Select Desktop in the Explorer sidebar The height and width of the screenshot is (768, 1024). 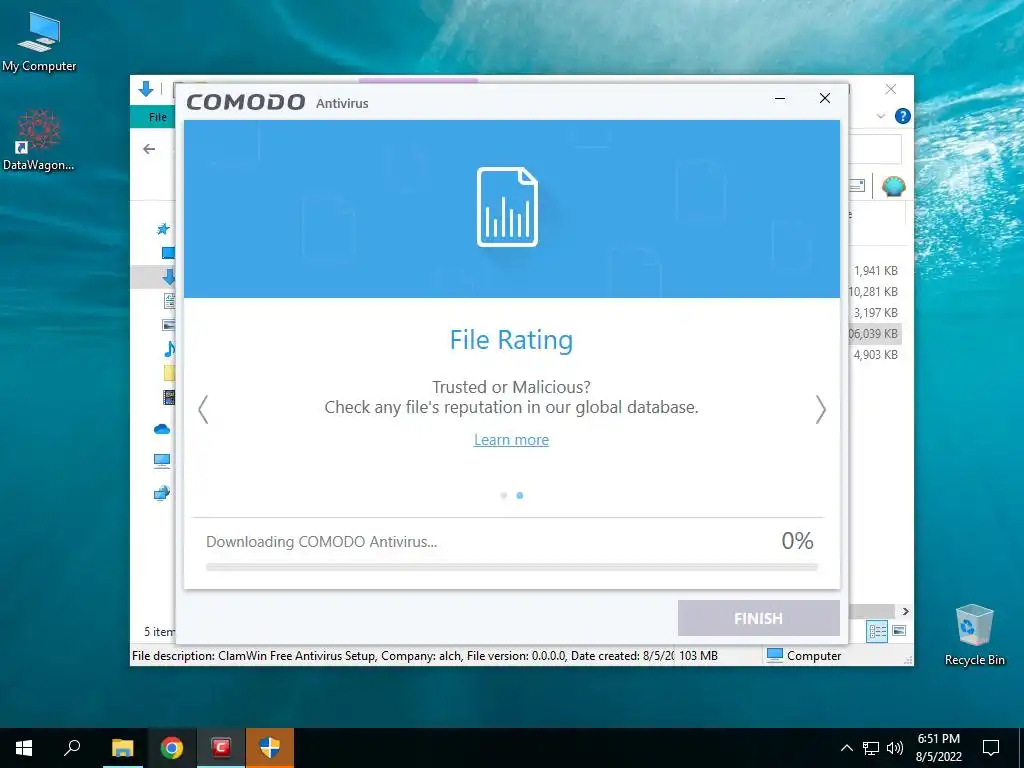168,253
